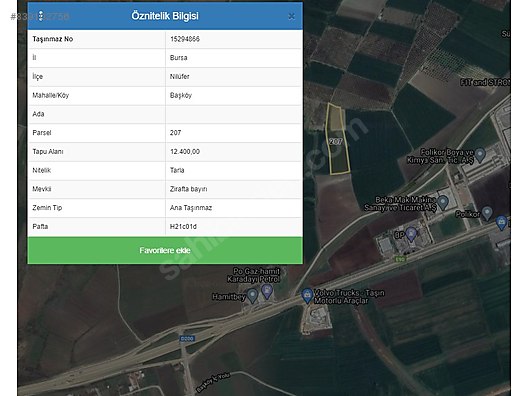Click the Hamitbey location pin
The width and height of the screenshot is (528, 396).
(x=252, y=296)
